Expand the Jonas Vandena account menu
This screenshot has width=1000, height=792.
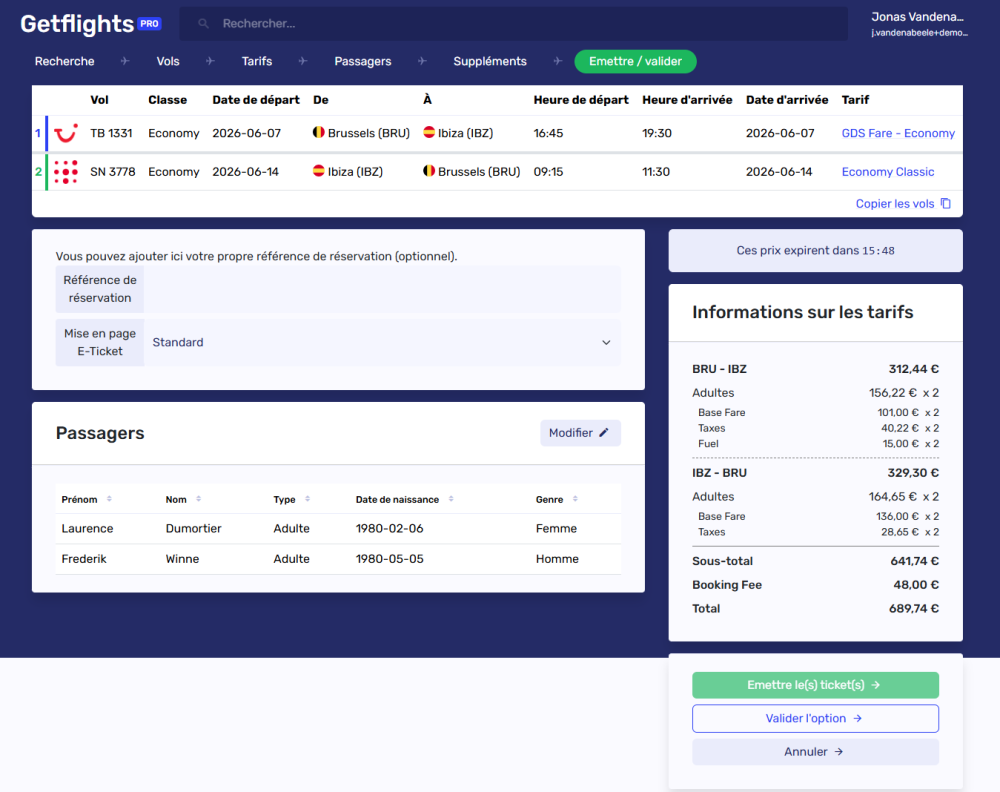coord(918,23)
